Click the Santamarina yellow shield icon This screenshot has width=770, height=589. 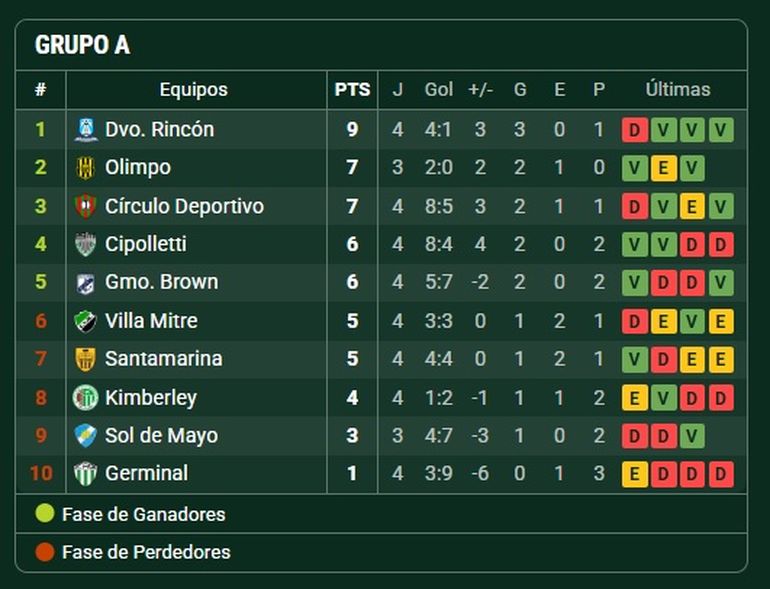[x=86, y=359]
